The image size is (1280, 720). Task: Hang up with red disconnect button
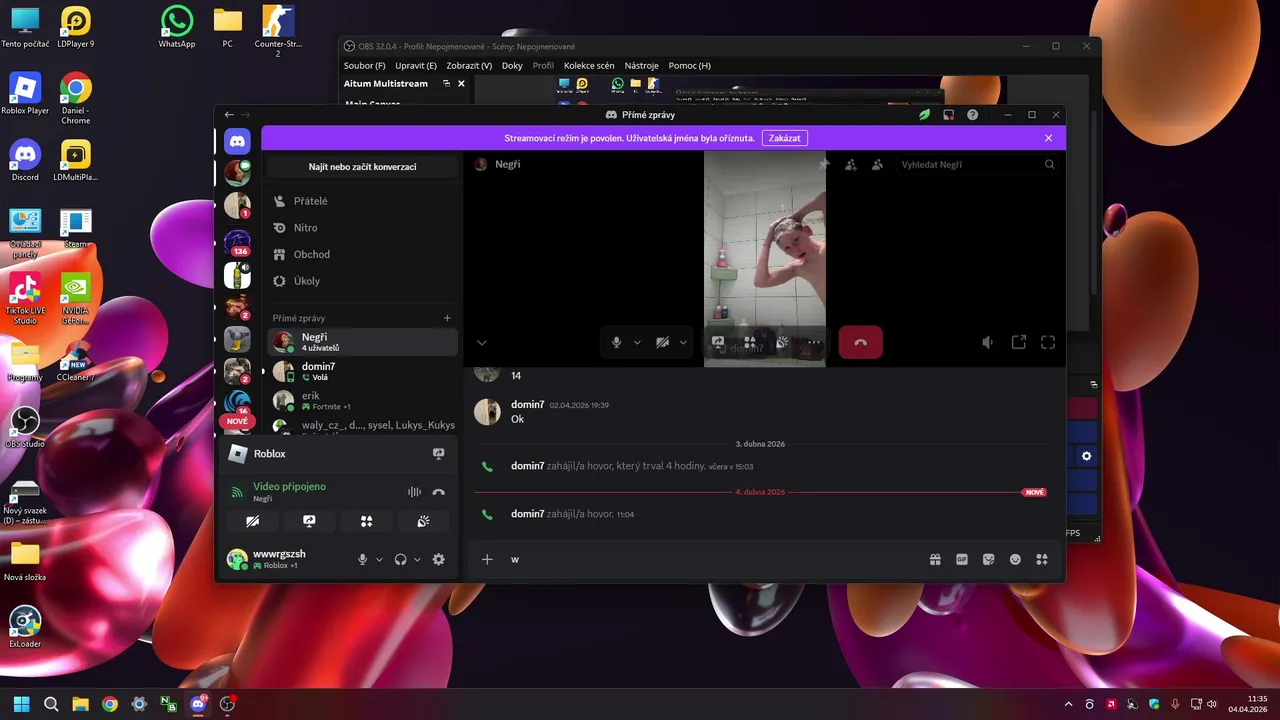tap(860, 342)
